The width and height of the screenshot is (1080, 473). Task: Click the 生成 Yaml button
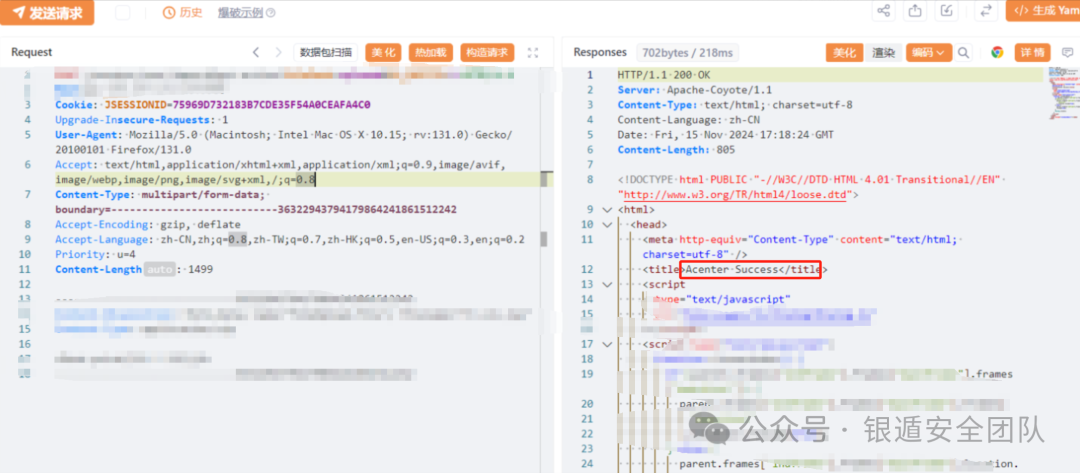[1043, 10]
